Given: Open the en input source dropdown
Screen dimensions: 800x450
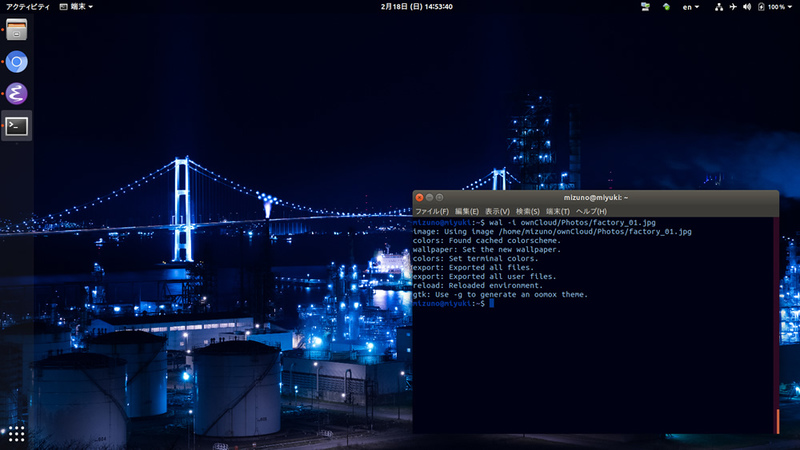Looking at the screenshot, I should click(x=690, y=7).
